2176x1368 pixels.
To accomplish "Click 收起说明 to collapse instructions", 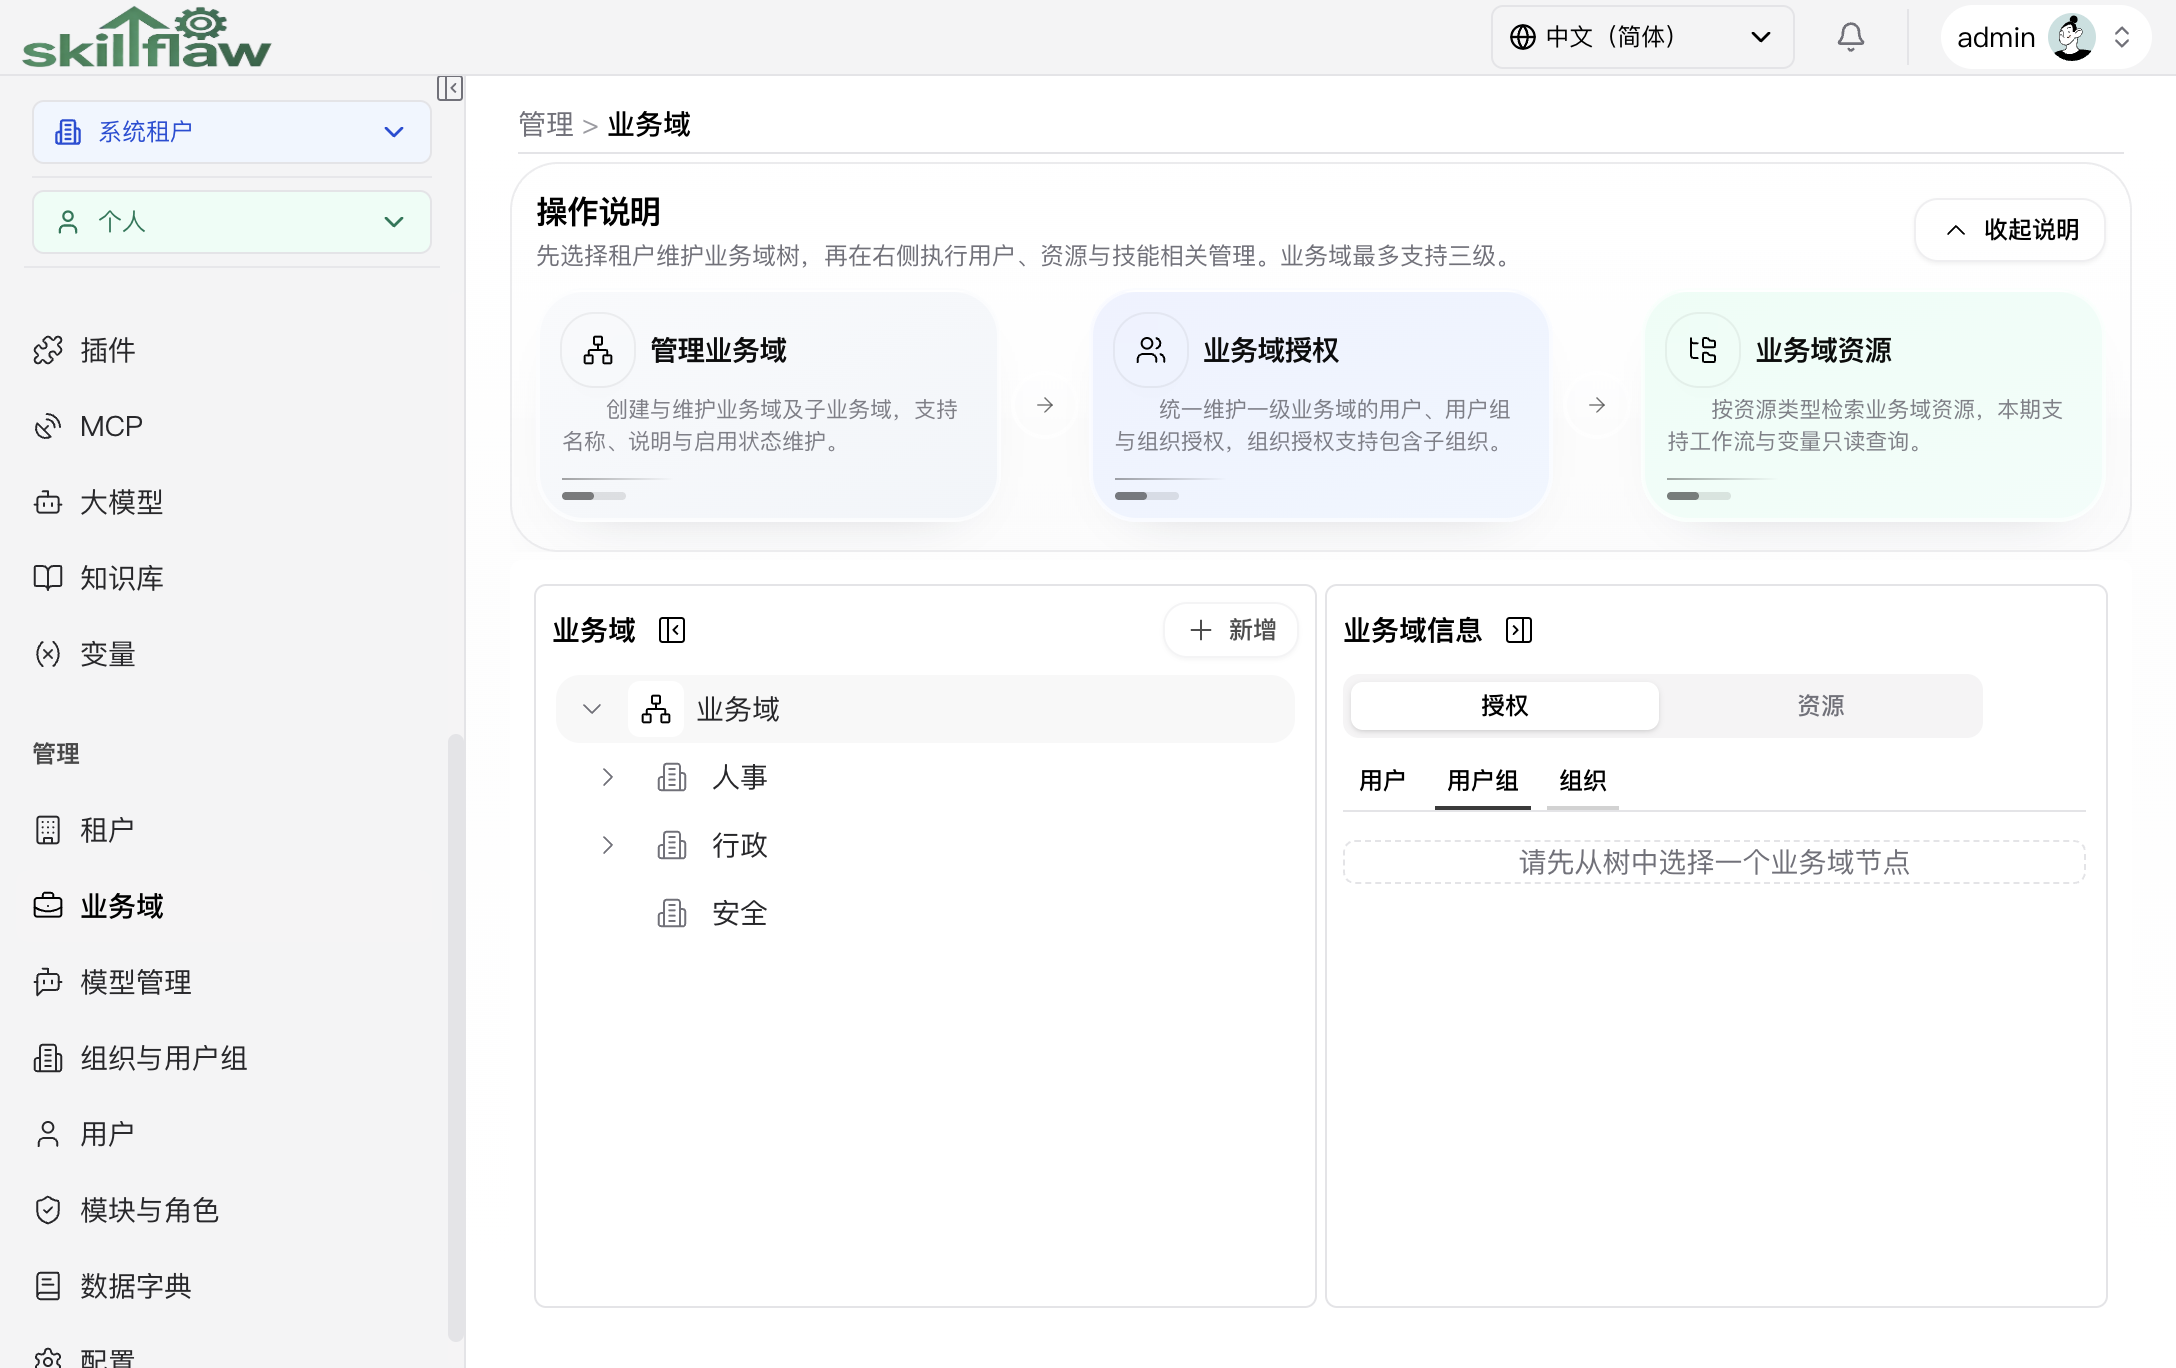I will coord(2010,230).
